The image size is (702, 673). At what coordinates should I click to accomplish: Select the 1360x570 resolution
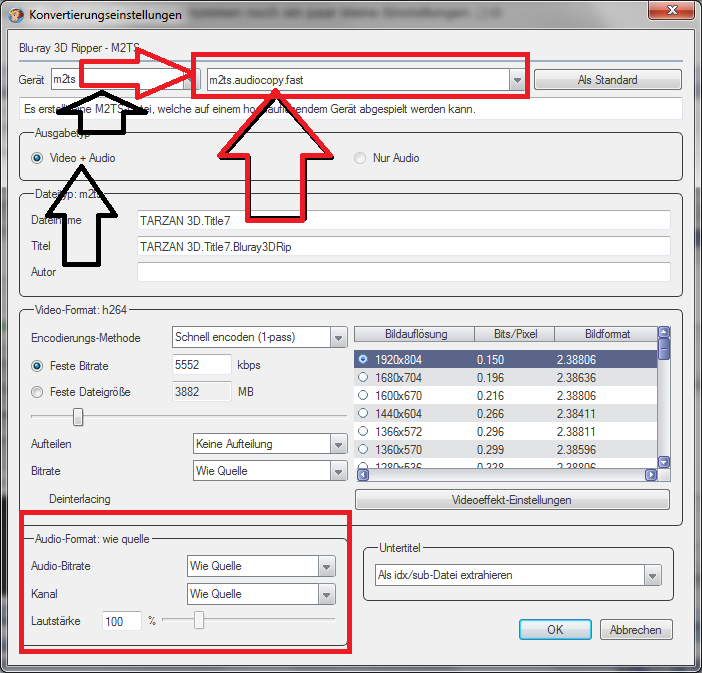click(x=363, y=449)
